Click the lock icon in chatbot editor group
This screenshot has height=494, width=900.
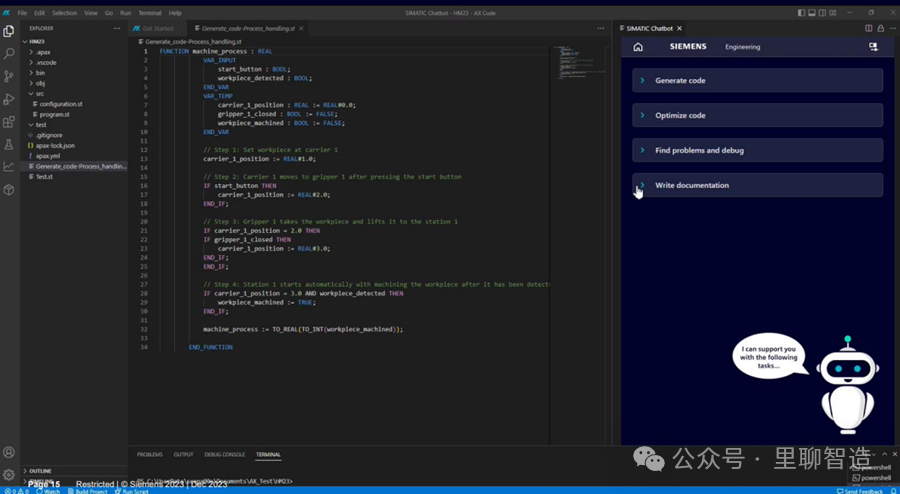coord(880,28)
